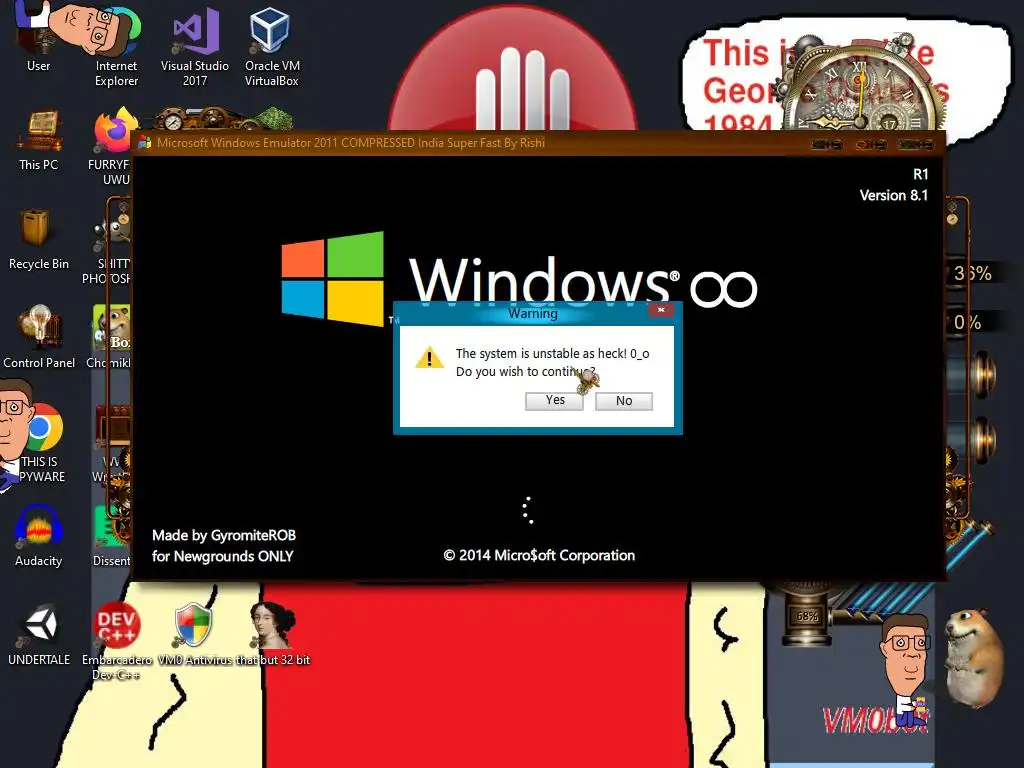The width and height of the screenshot is (1024, 768).
Task: Close the emulator window
Action: click(x=916, y=144)
